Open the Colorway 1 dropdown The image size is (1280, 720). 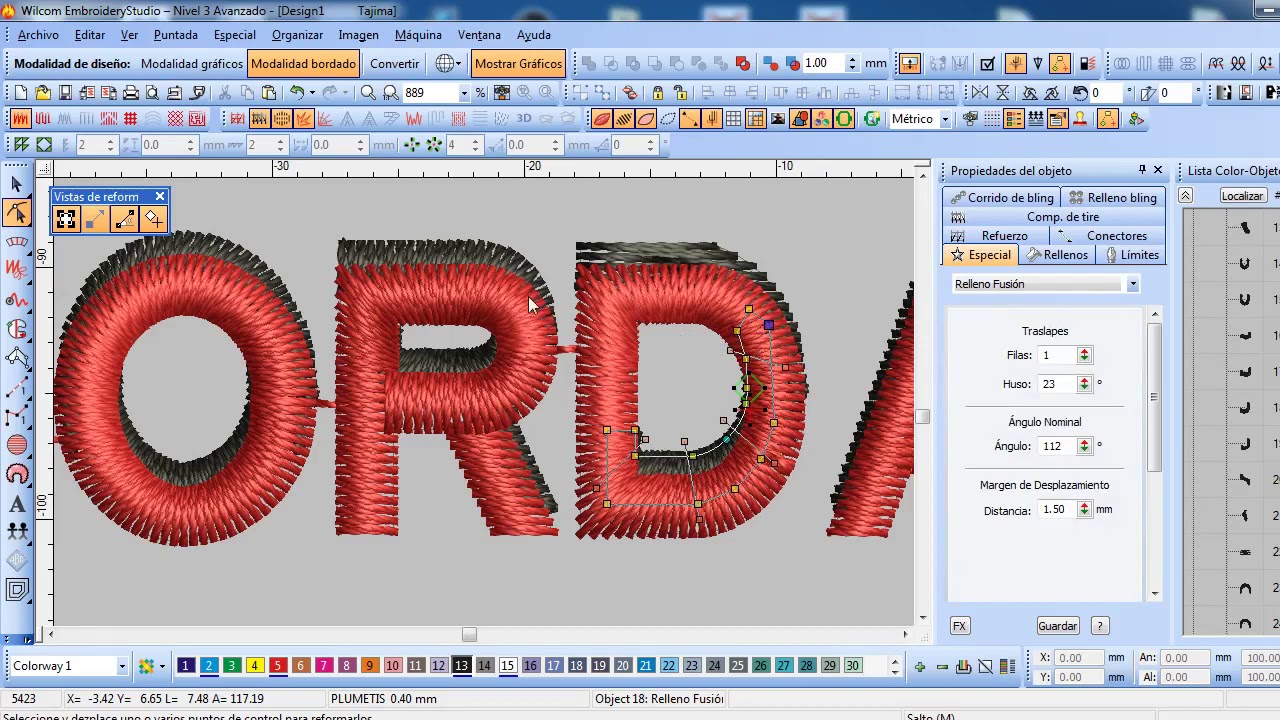click(x=122, y=666)
